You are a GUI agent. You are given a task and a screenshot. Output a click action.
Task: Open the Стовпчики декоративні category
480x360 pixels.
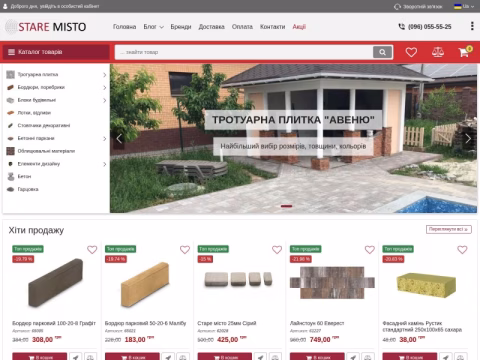44,125
